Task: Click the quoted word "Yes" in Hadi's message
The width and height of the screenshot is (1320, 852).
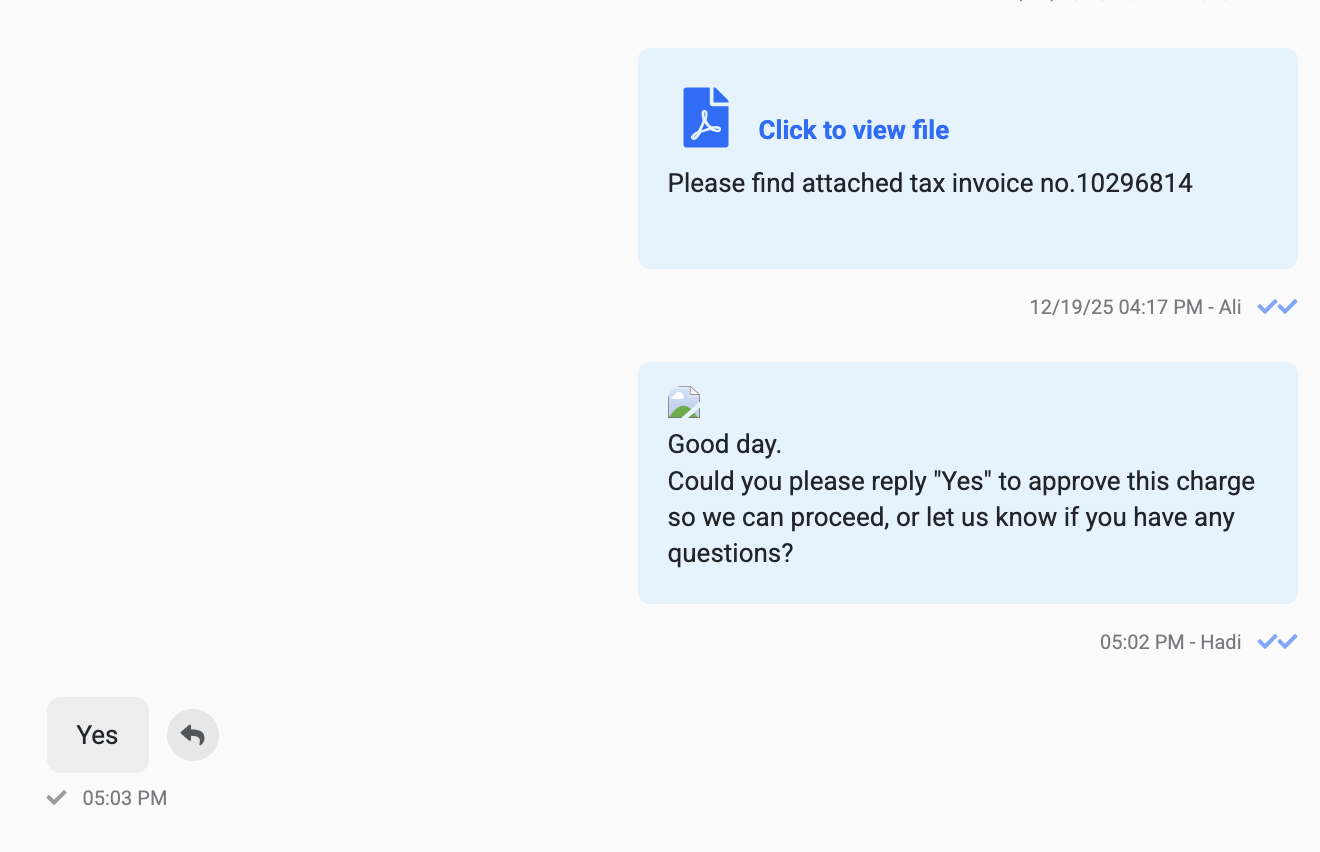Action: point(962,481)
